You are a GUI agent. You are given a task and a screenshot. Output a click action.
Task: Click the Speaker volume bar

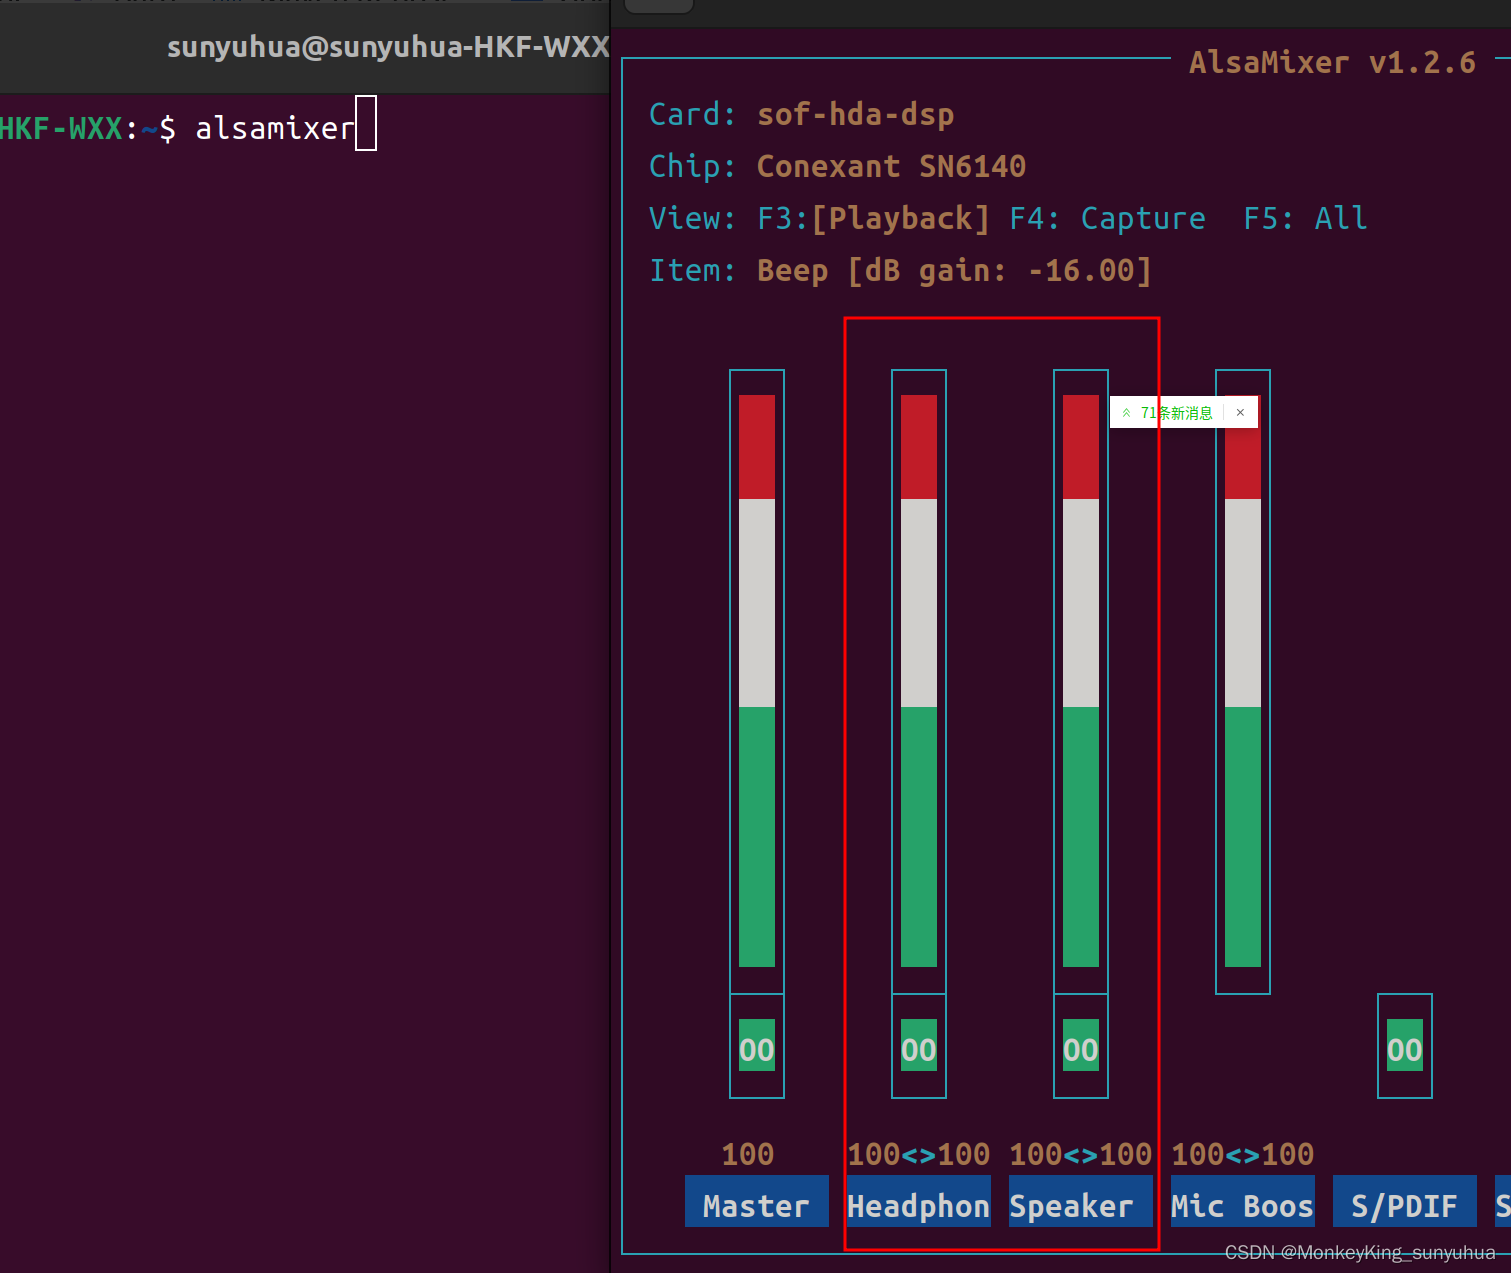coord(1081,681)
